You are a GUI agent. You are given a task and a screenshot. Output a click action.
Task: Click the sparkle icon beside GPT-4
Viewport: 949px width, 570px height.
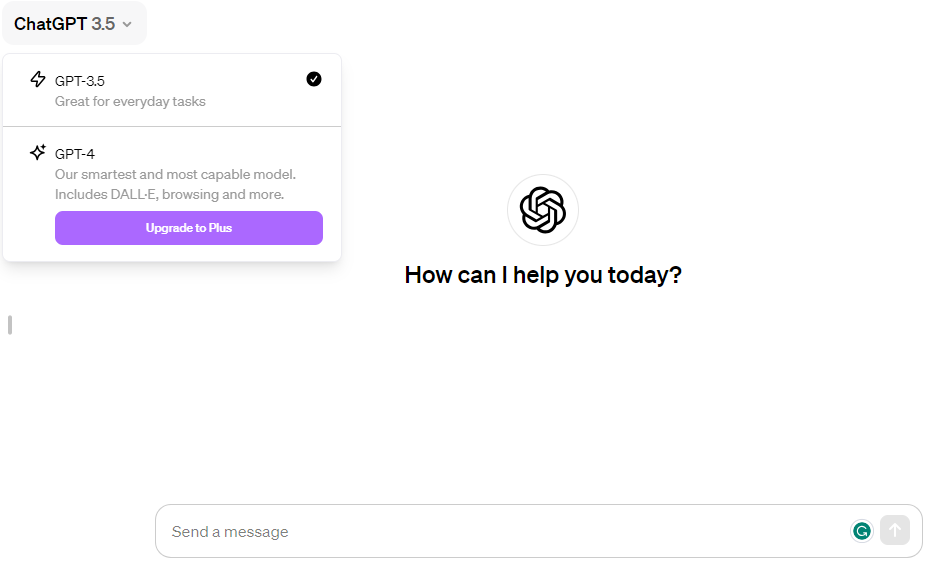pos(38,152)
